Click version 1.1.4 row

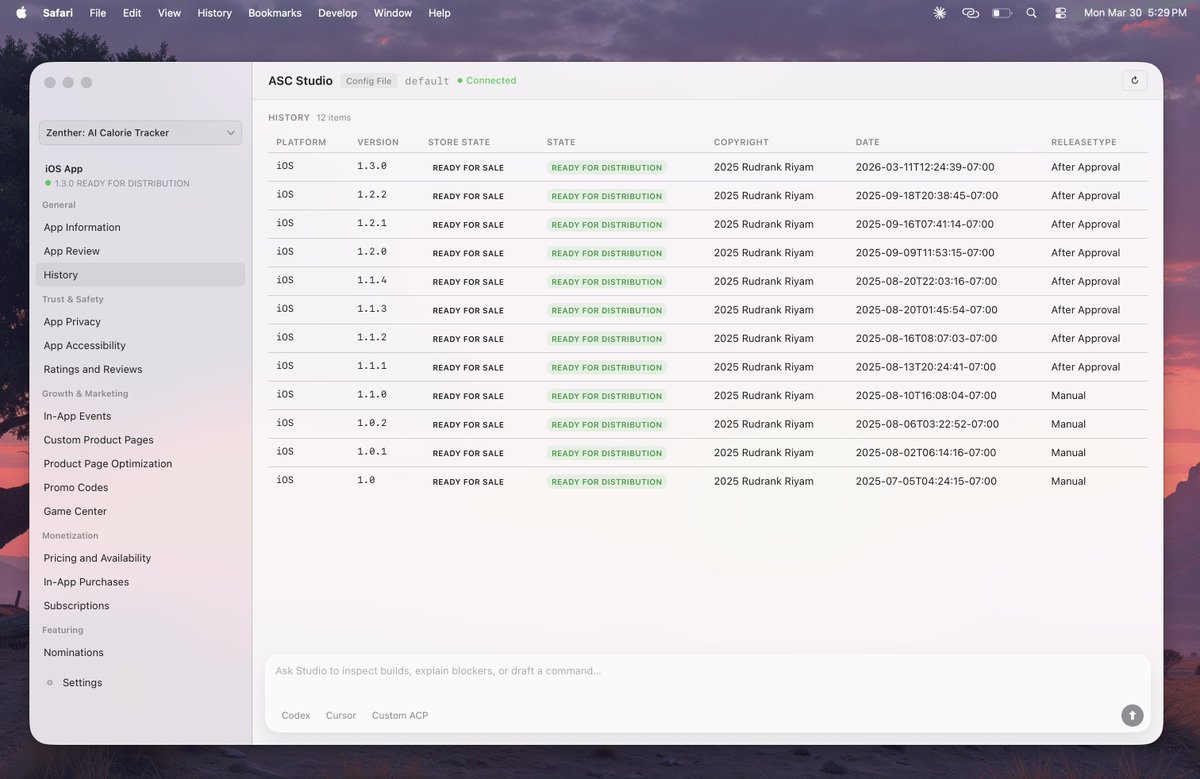click(x=708, y=281)
